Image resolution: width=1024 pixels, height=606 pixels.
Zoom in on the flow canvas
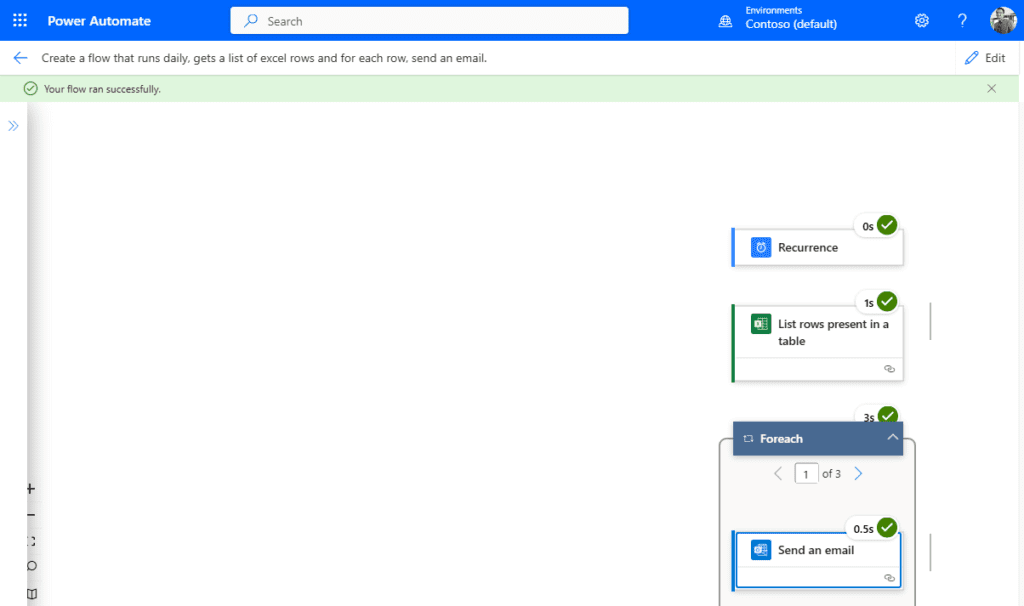click(31, 489)
